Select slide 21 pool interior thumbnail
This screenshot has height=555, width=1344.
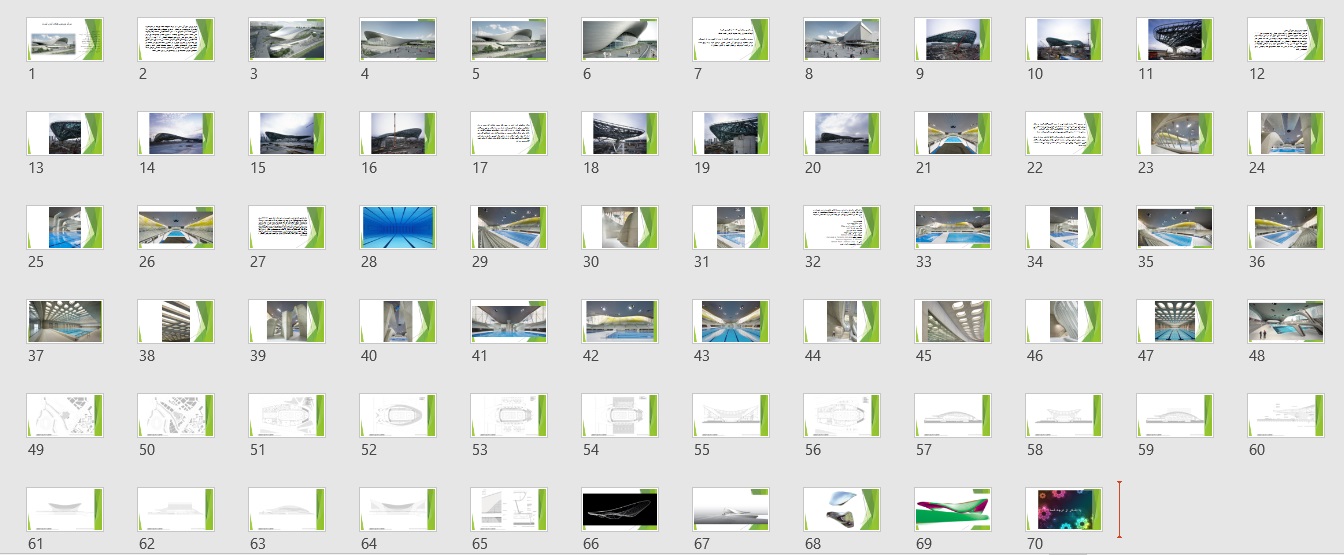click(x=953, y=134)
